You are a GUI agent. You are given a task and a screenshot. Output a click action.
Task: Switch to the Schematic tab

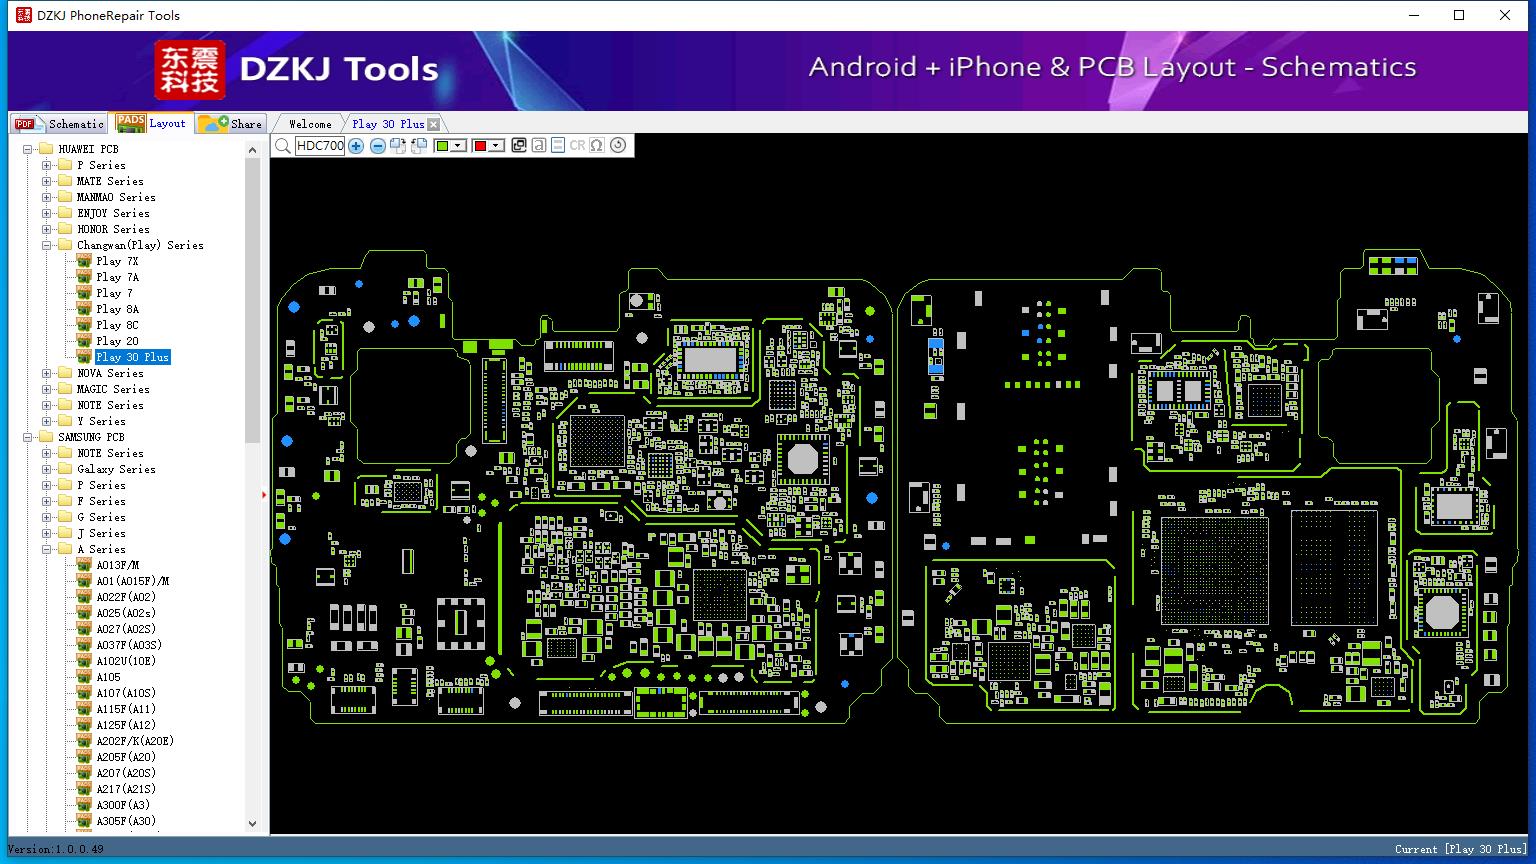[x=60, y=124]
